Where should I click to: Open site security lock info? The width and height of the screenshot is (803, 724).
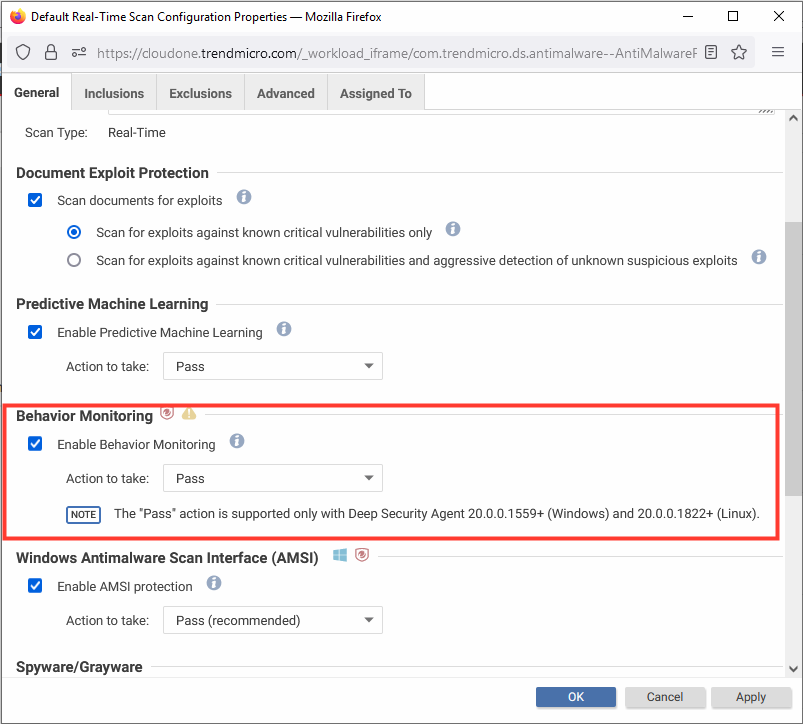click(51, 52)
